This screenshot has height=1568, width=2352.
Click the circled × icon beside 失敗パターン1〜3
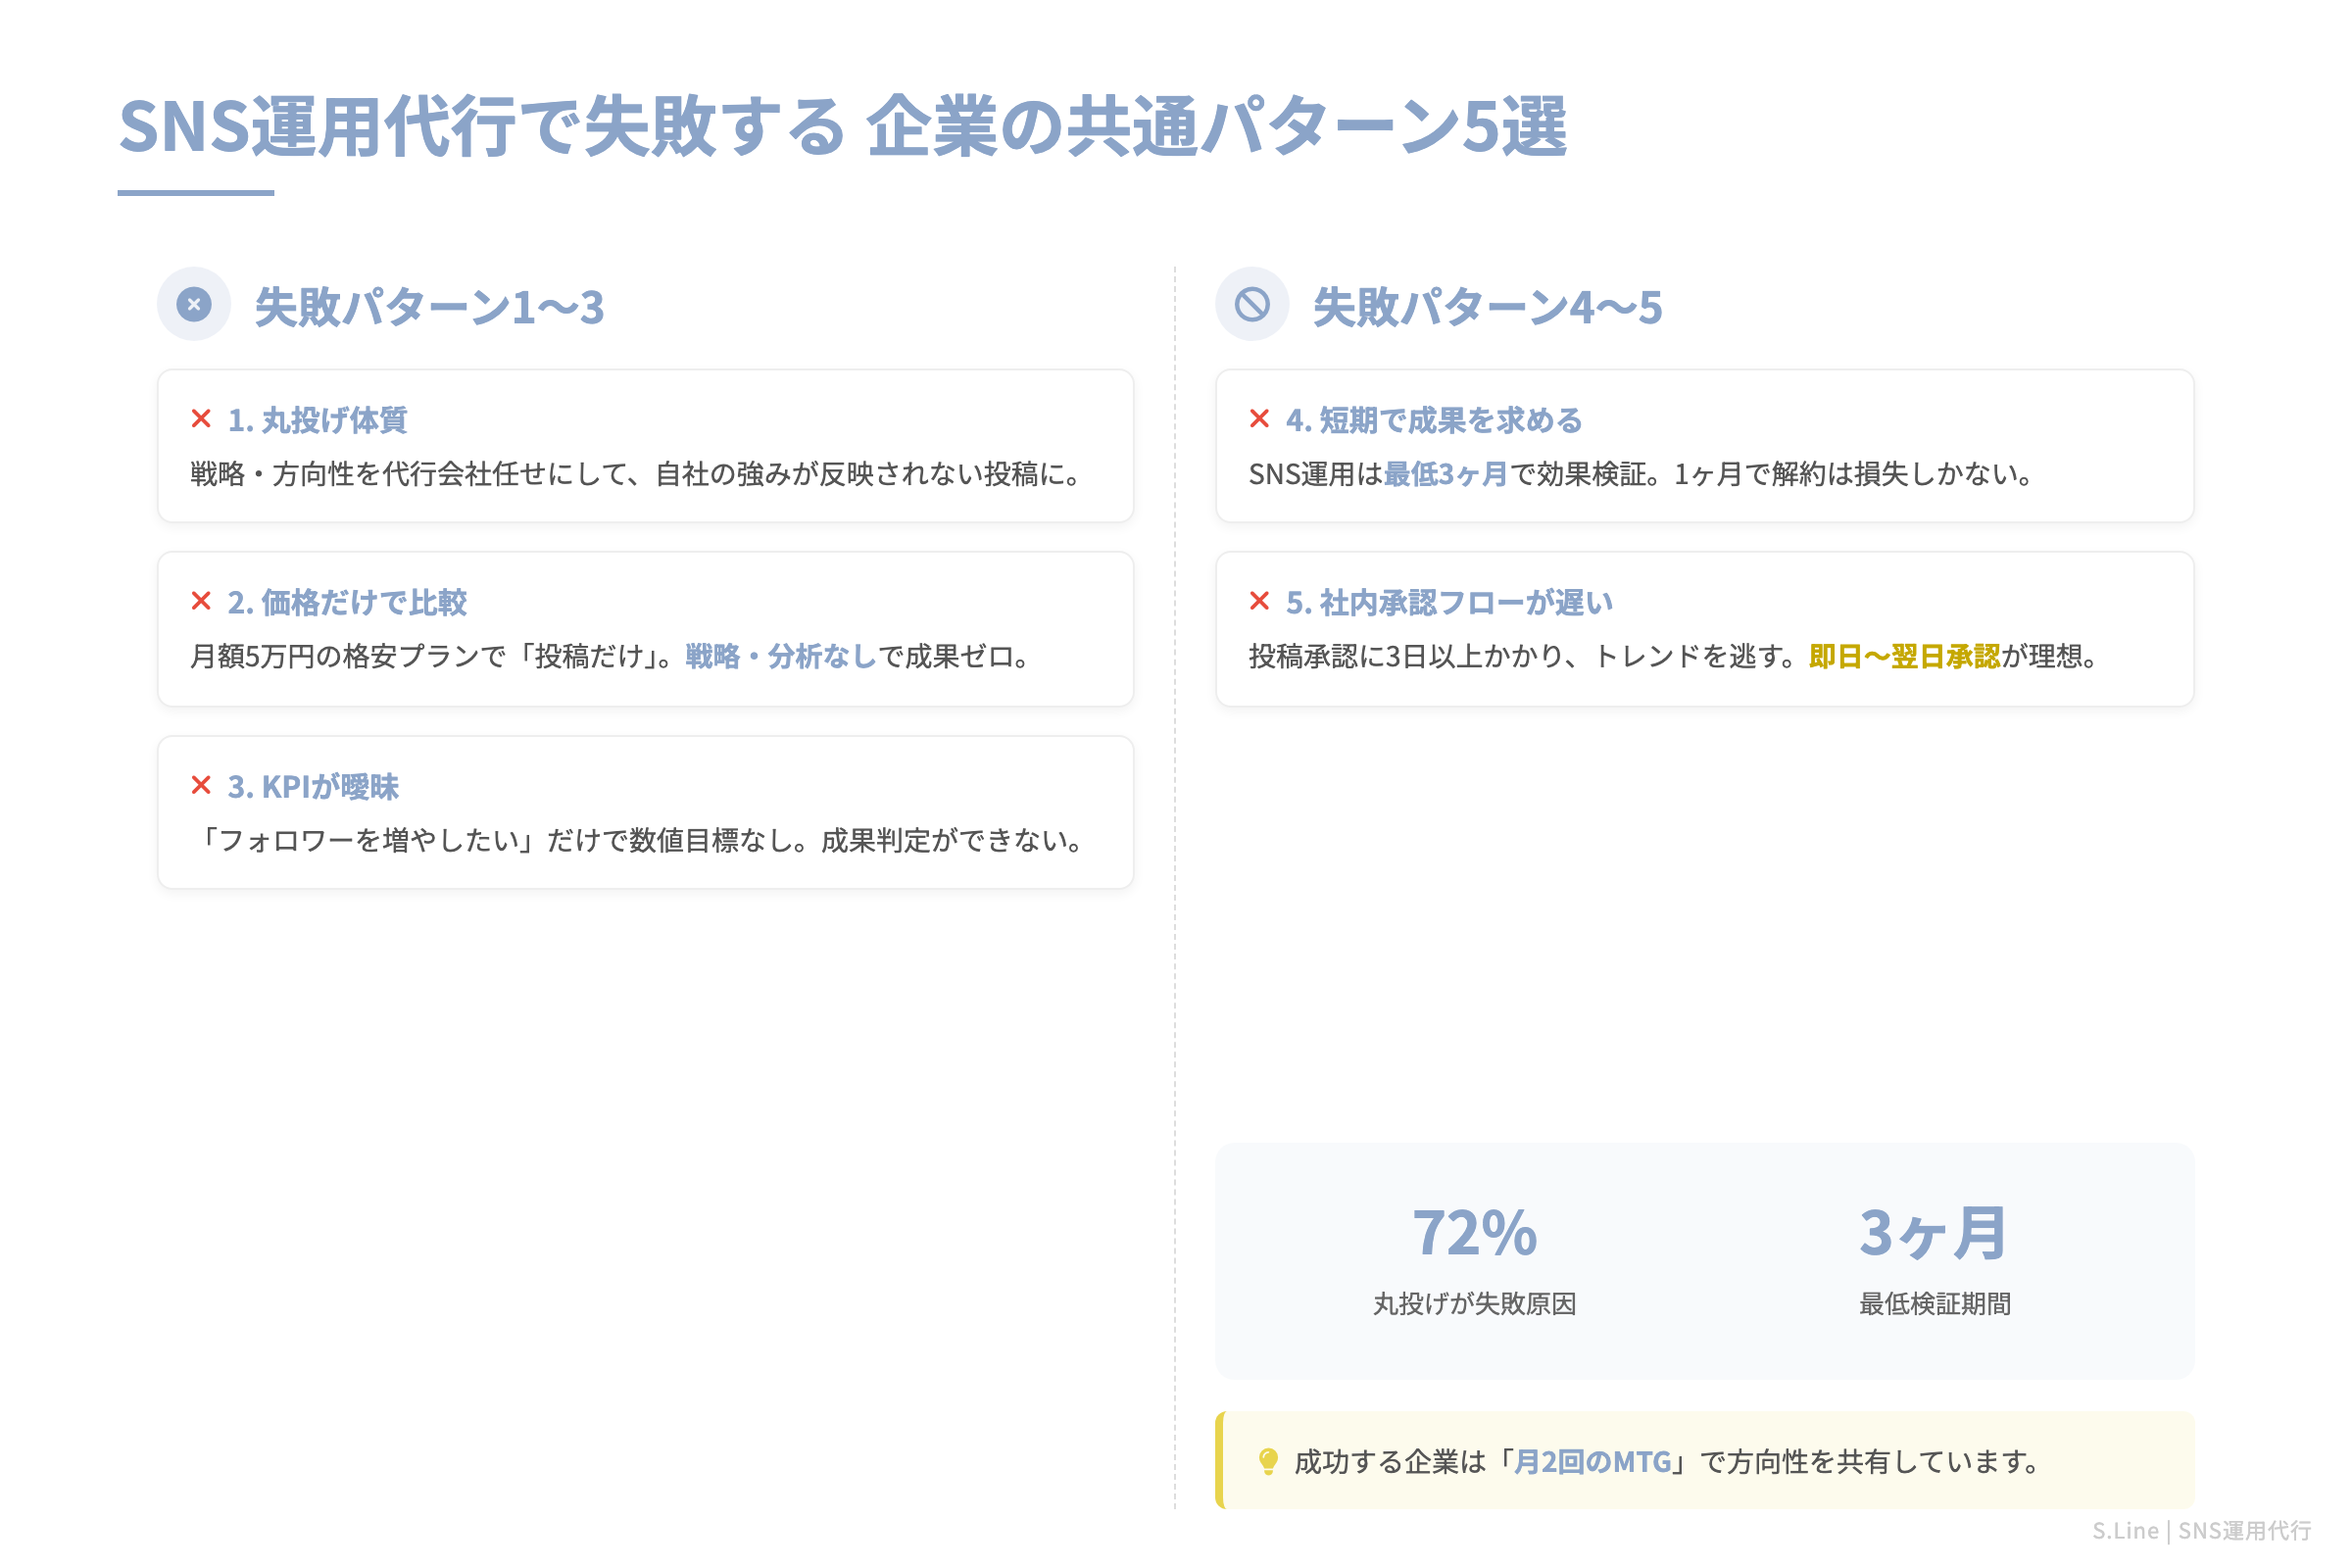tap(193, 304)
